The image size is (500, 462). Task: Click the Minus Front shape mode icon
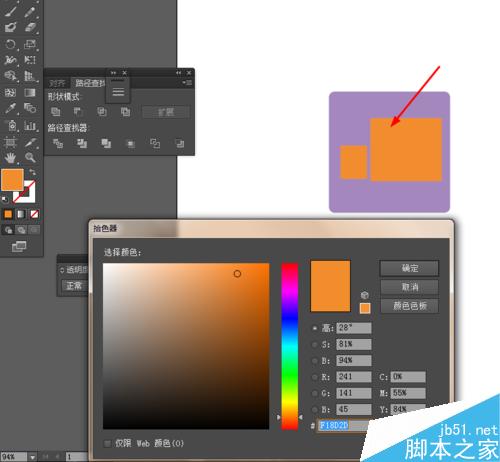(78, 112)
